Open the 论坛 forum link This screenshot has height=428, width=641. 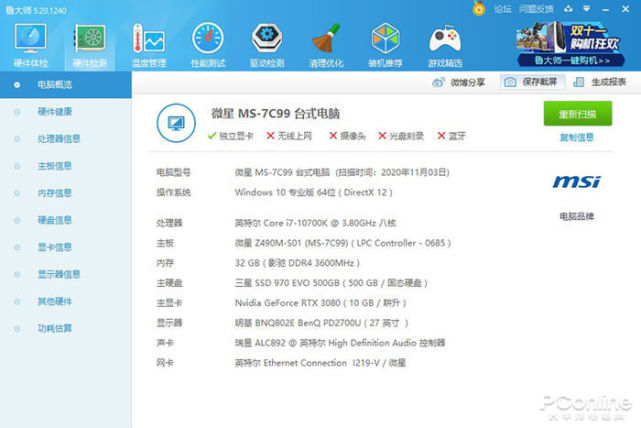click(502, 9)
